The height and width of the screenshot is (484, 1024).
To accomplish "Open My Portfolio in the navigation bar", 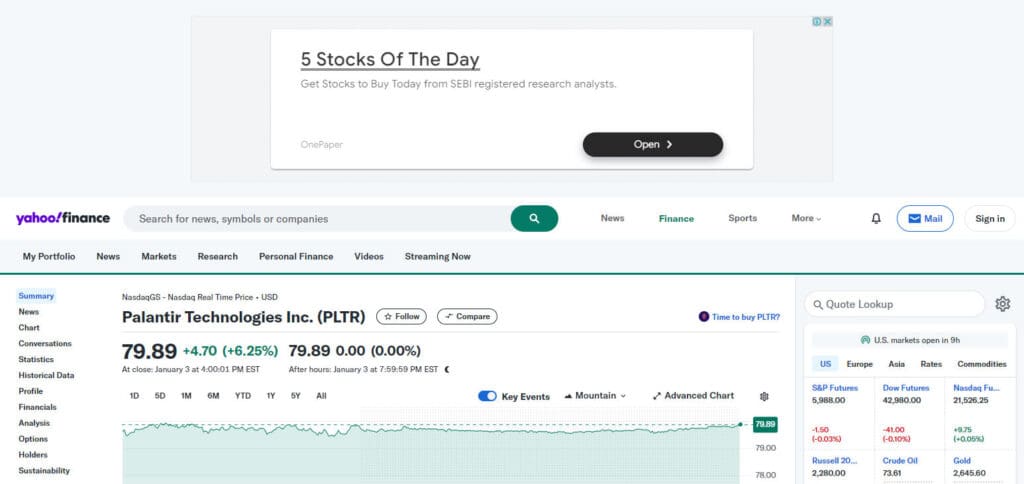I will click(x=49, y=257).
